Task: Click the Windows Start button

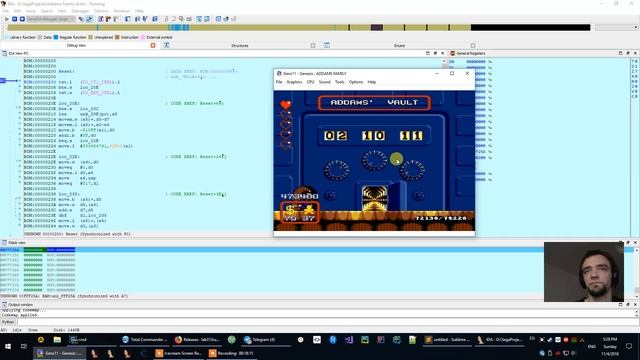Action: pos(7,346)
